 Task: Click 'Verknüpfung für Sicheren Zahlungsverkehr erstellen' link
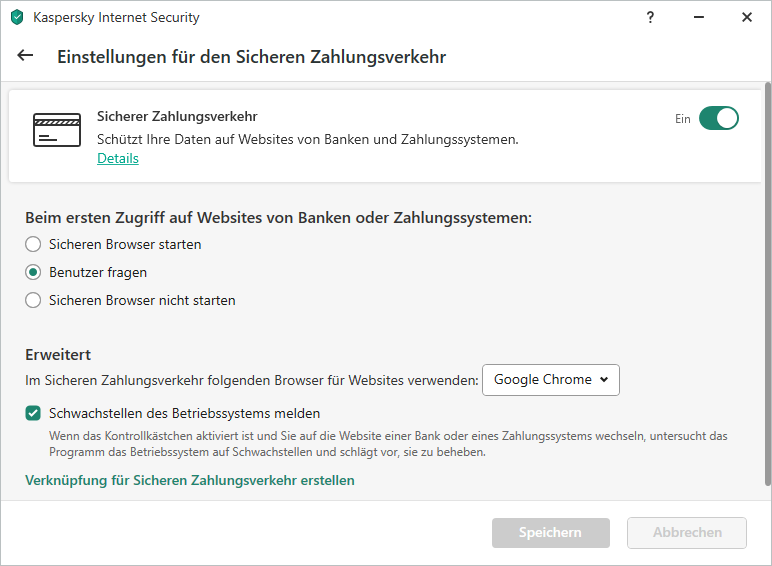click(189, 480)
